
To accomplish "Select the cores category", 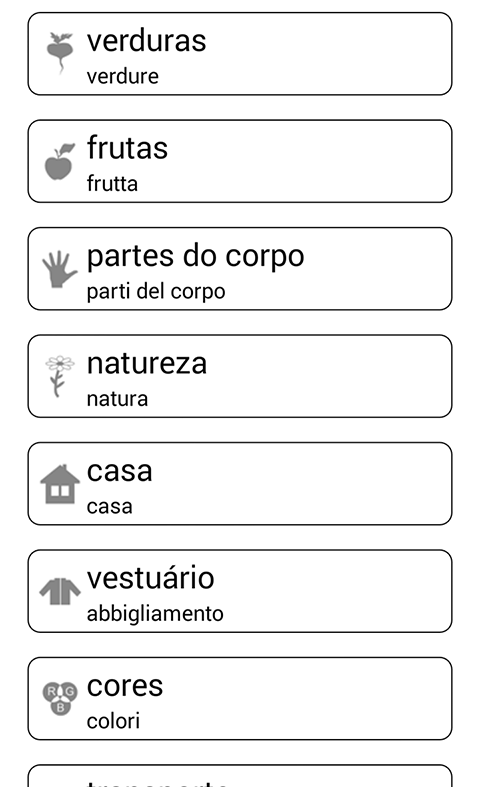I will [x=240, y=698].
